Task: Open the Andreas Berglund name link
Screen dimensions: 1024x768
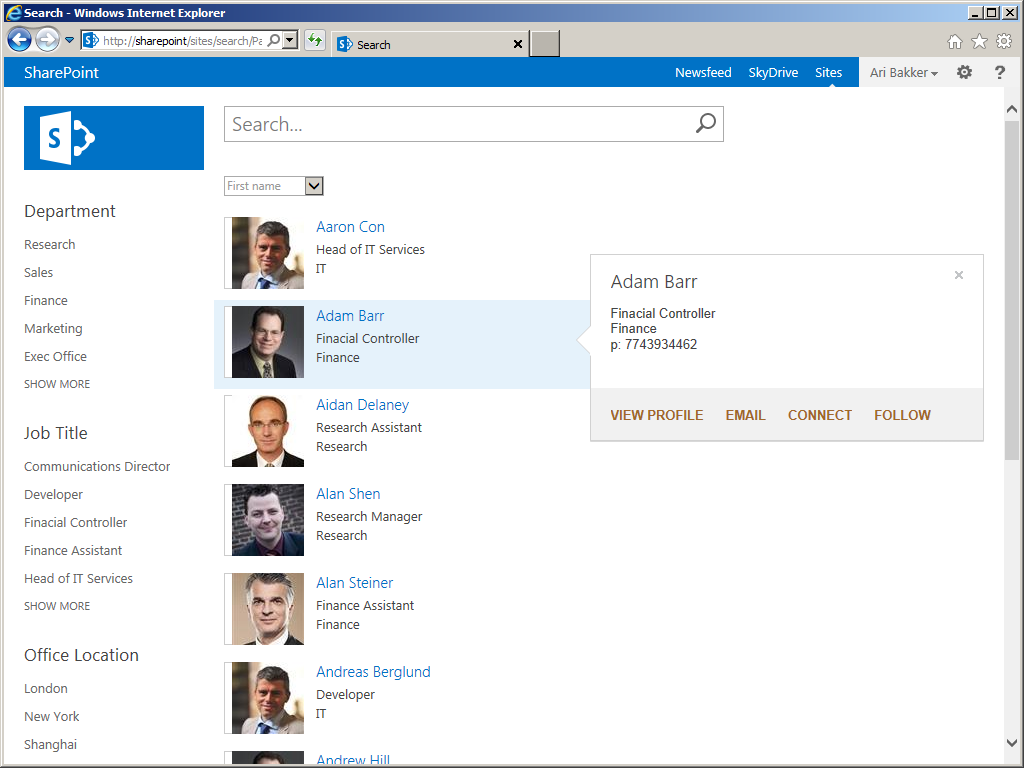Action: tap(374, 671)
